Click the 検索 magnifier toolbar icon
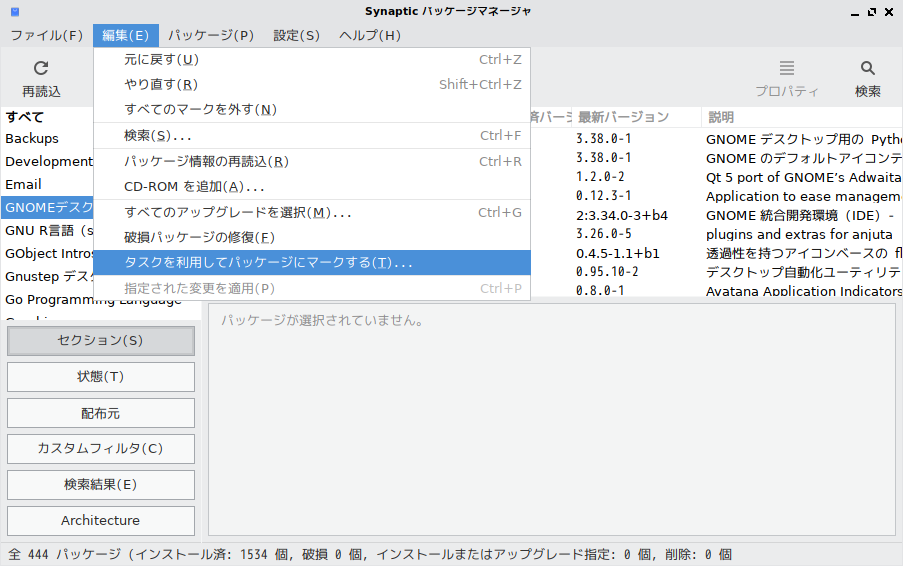903x566 pixels. (867, 68)
